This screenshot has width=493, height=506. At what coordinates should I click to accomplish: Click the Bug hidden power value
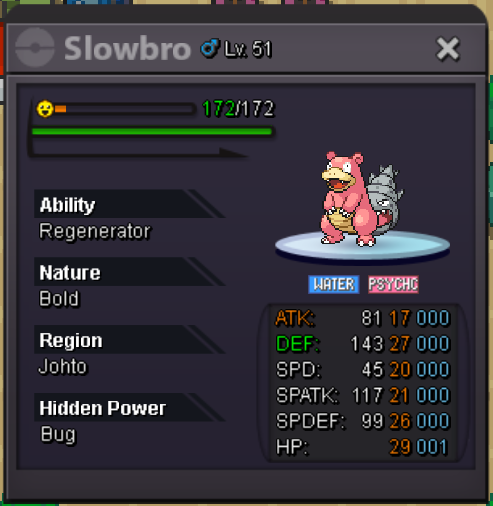[x=59, y=435]
